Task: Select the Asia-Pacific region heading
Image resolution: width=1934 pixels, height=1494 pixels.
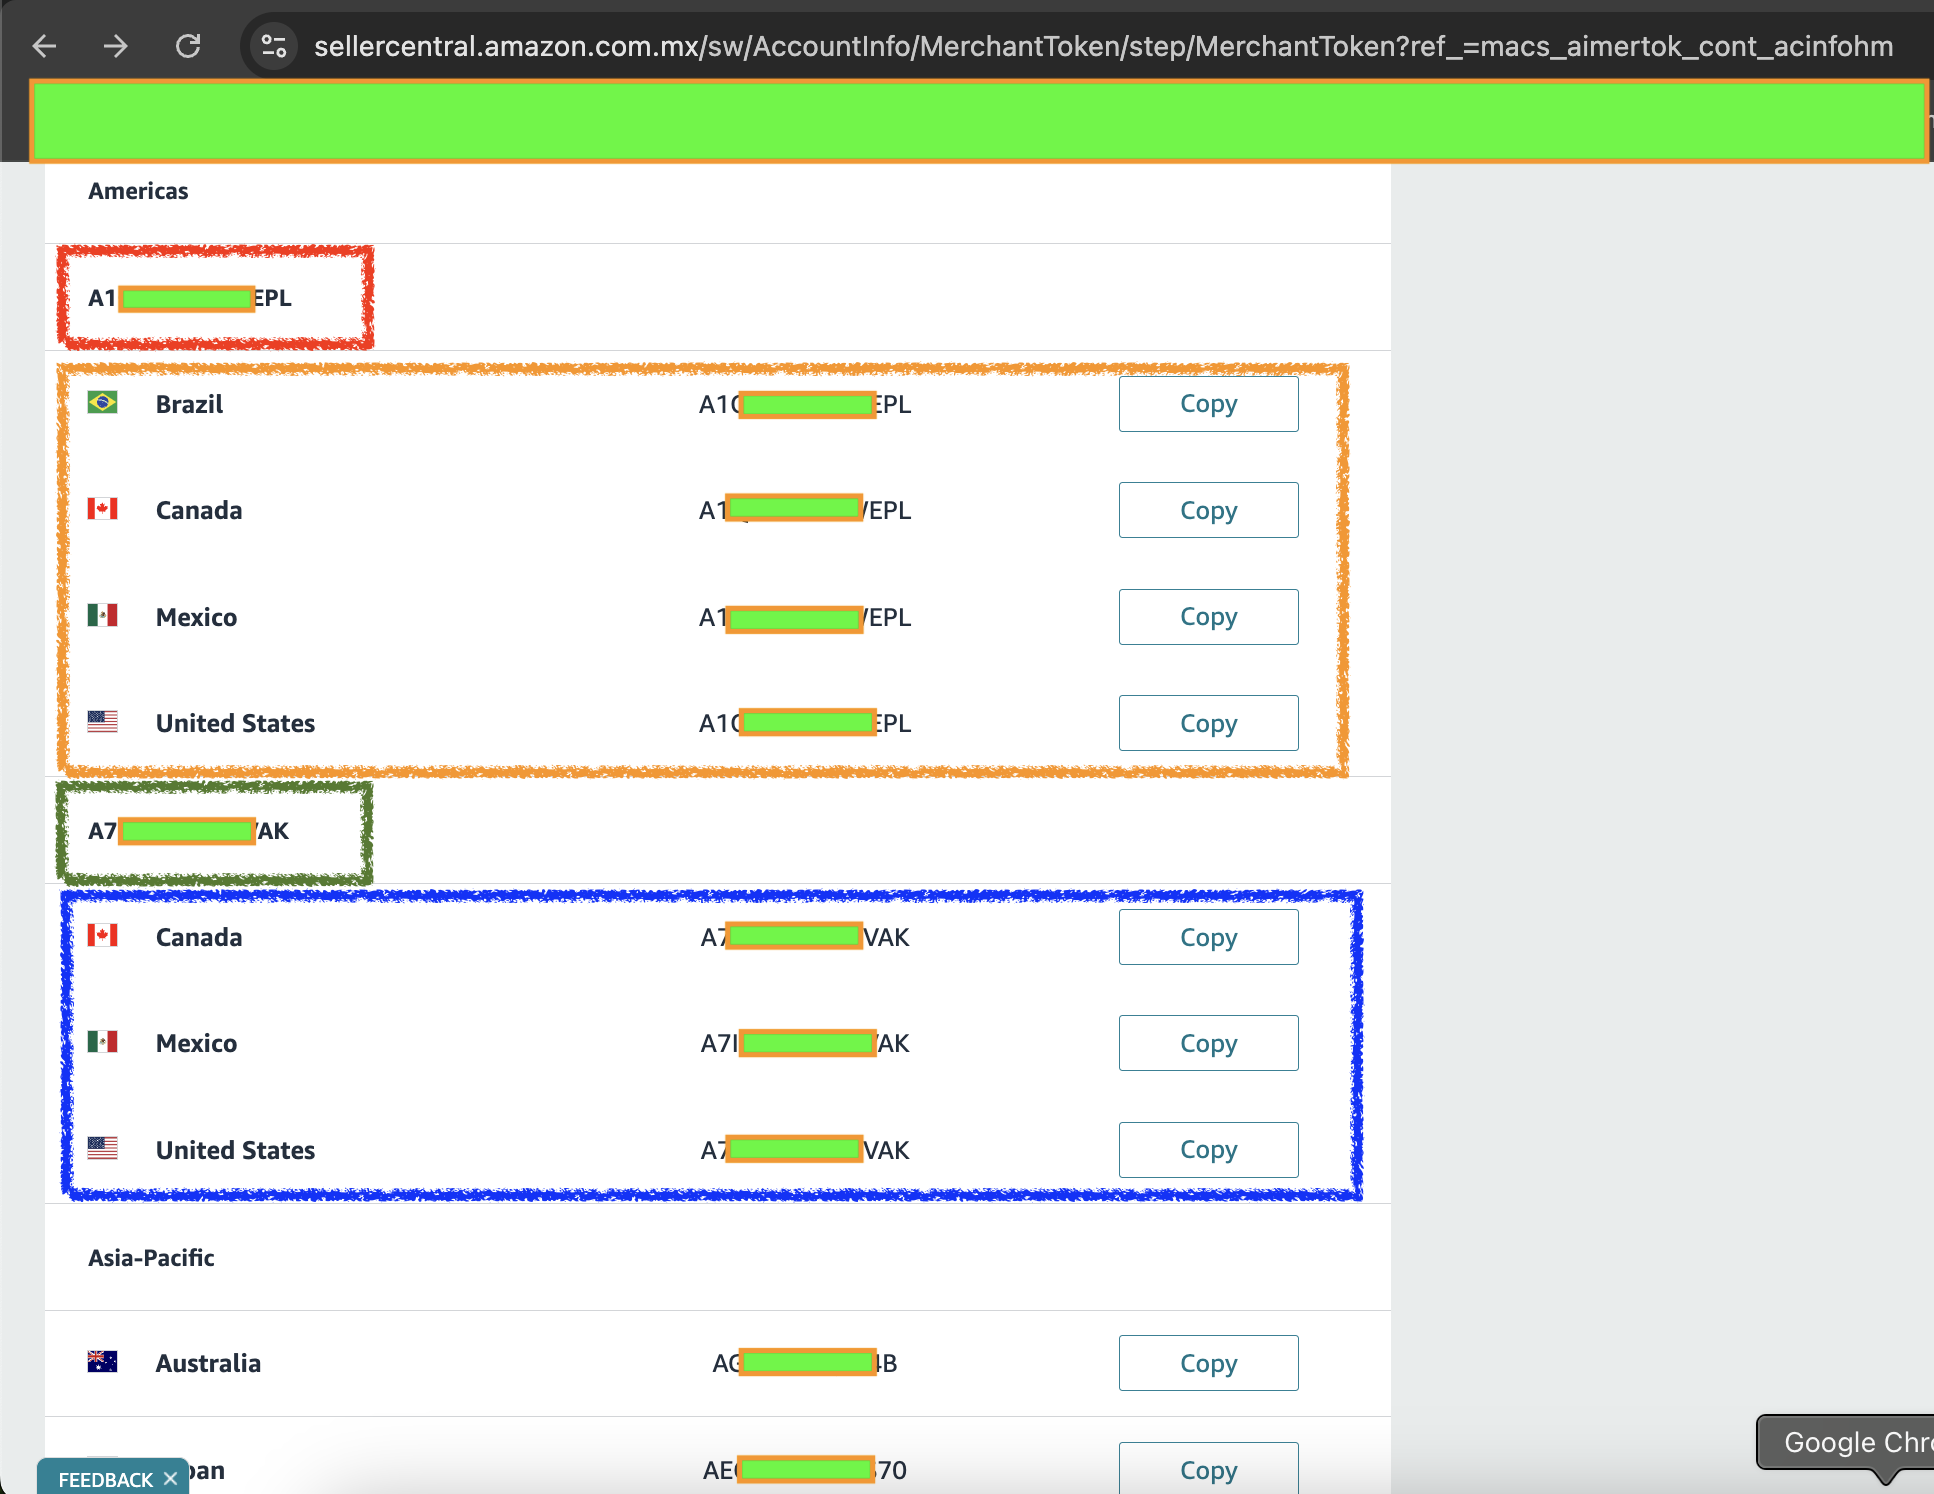Action: coord(151,1258)
